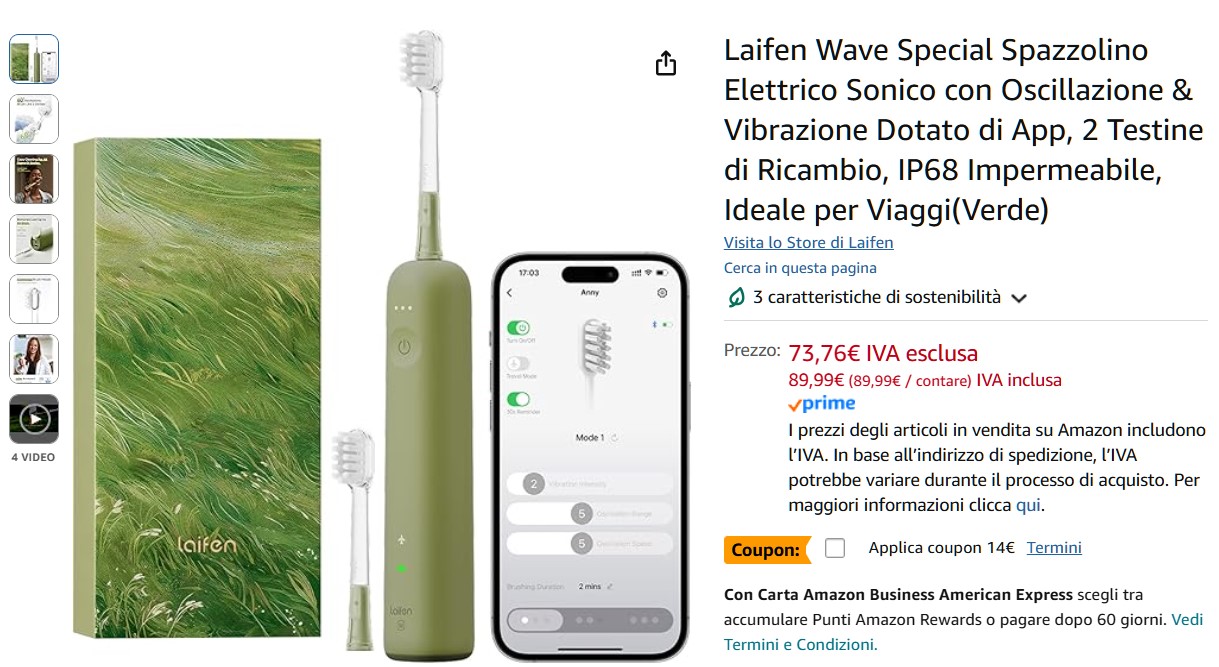Toggle the 30s Reminder switch in phone image

pos(519,400)
